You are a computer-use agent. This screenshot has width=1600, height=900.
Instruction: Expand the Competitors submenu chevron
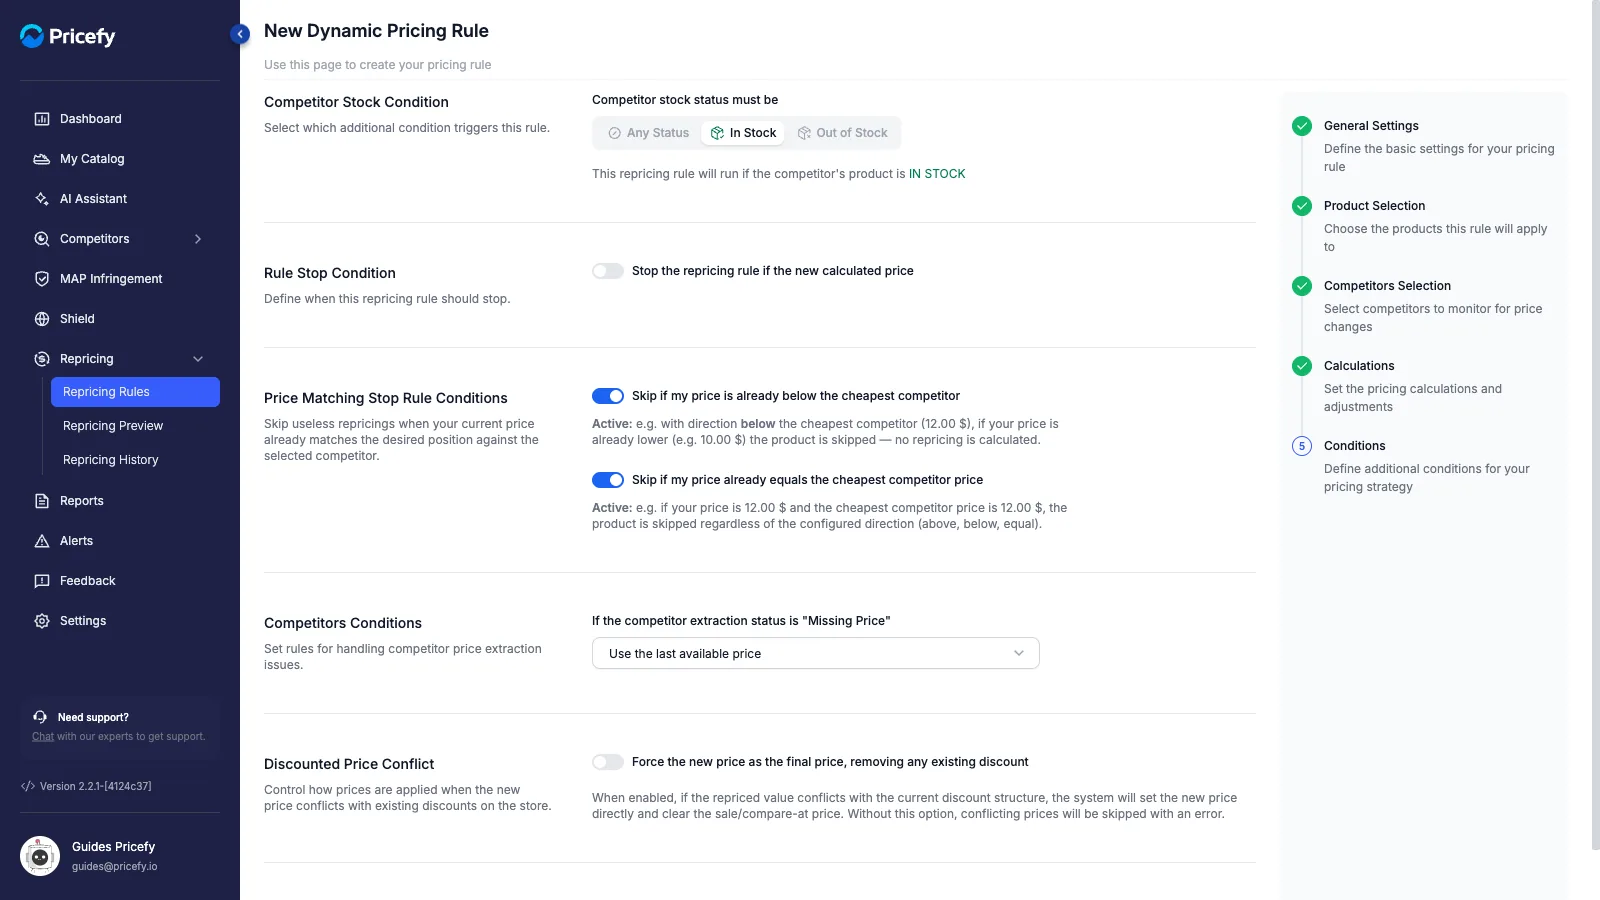coord(198,239)
